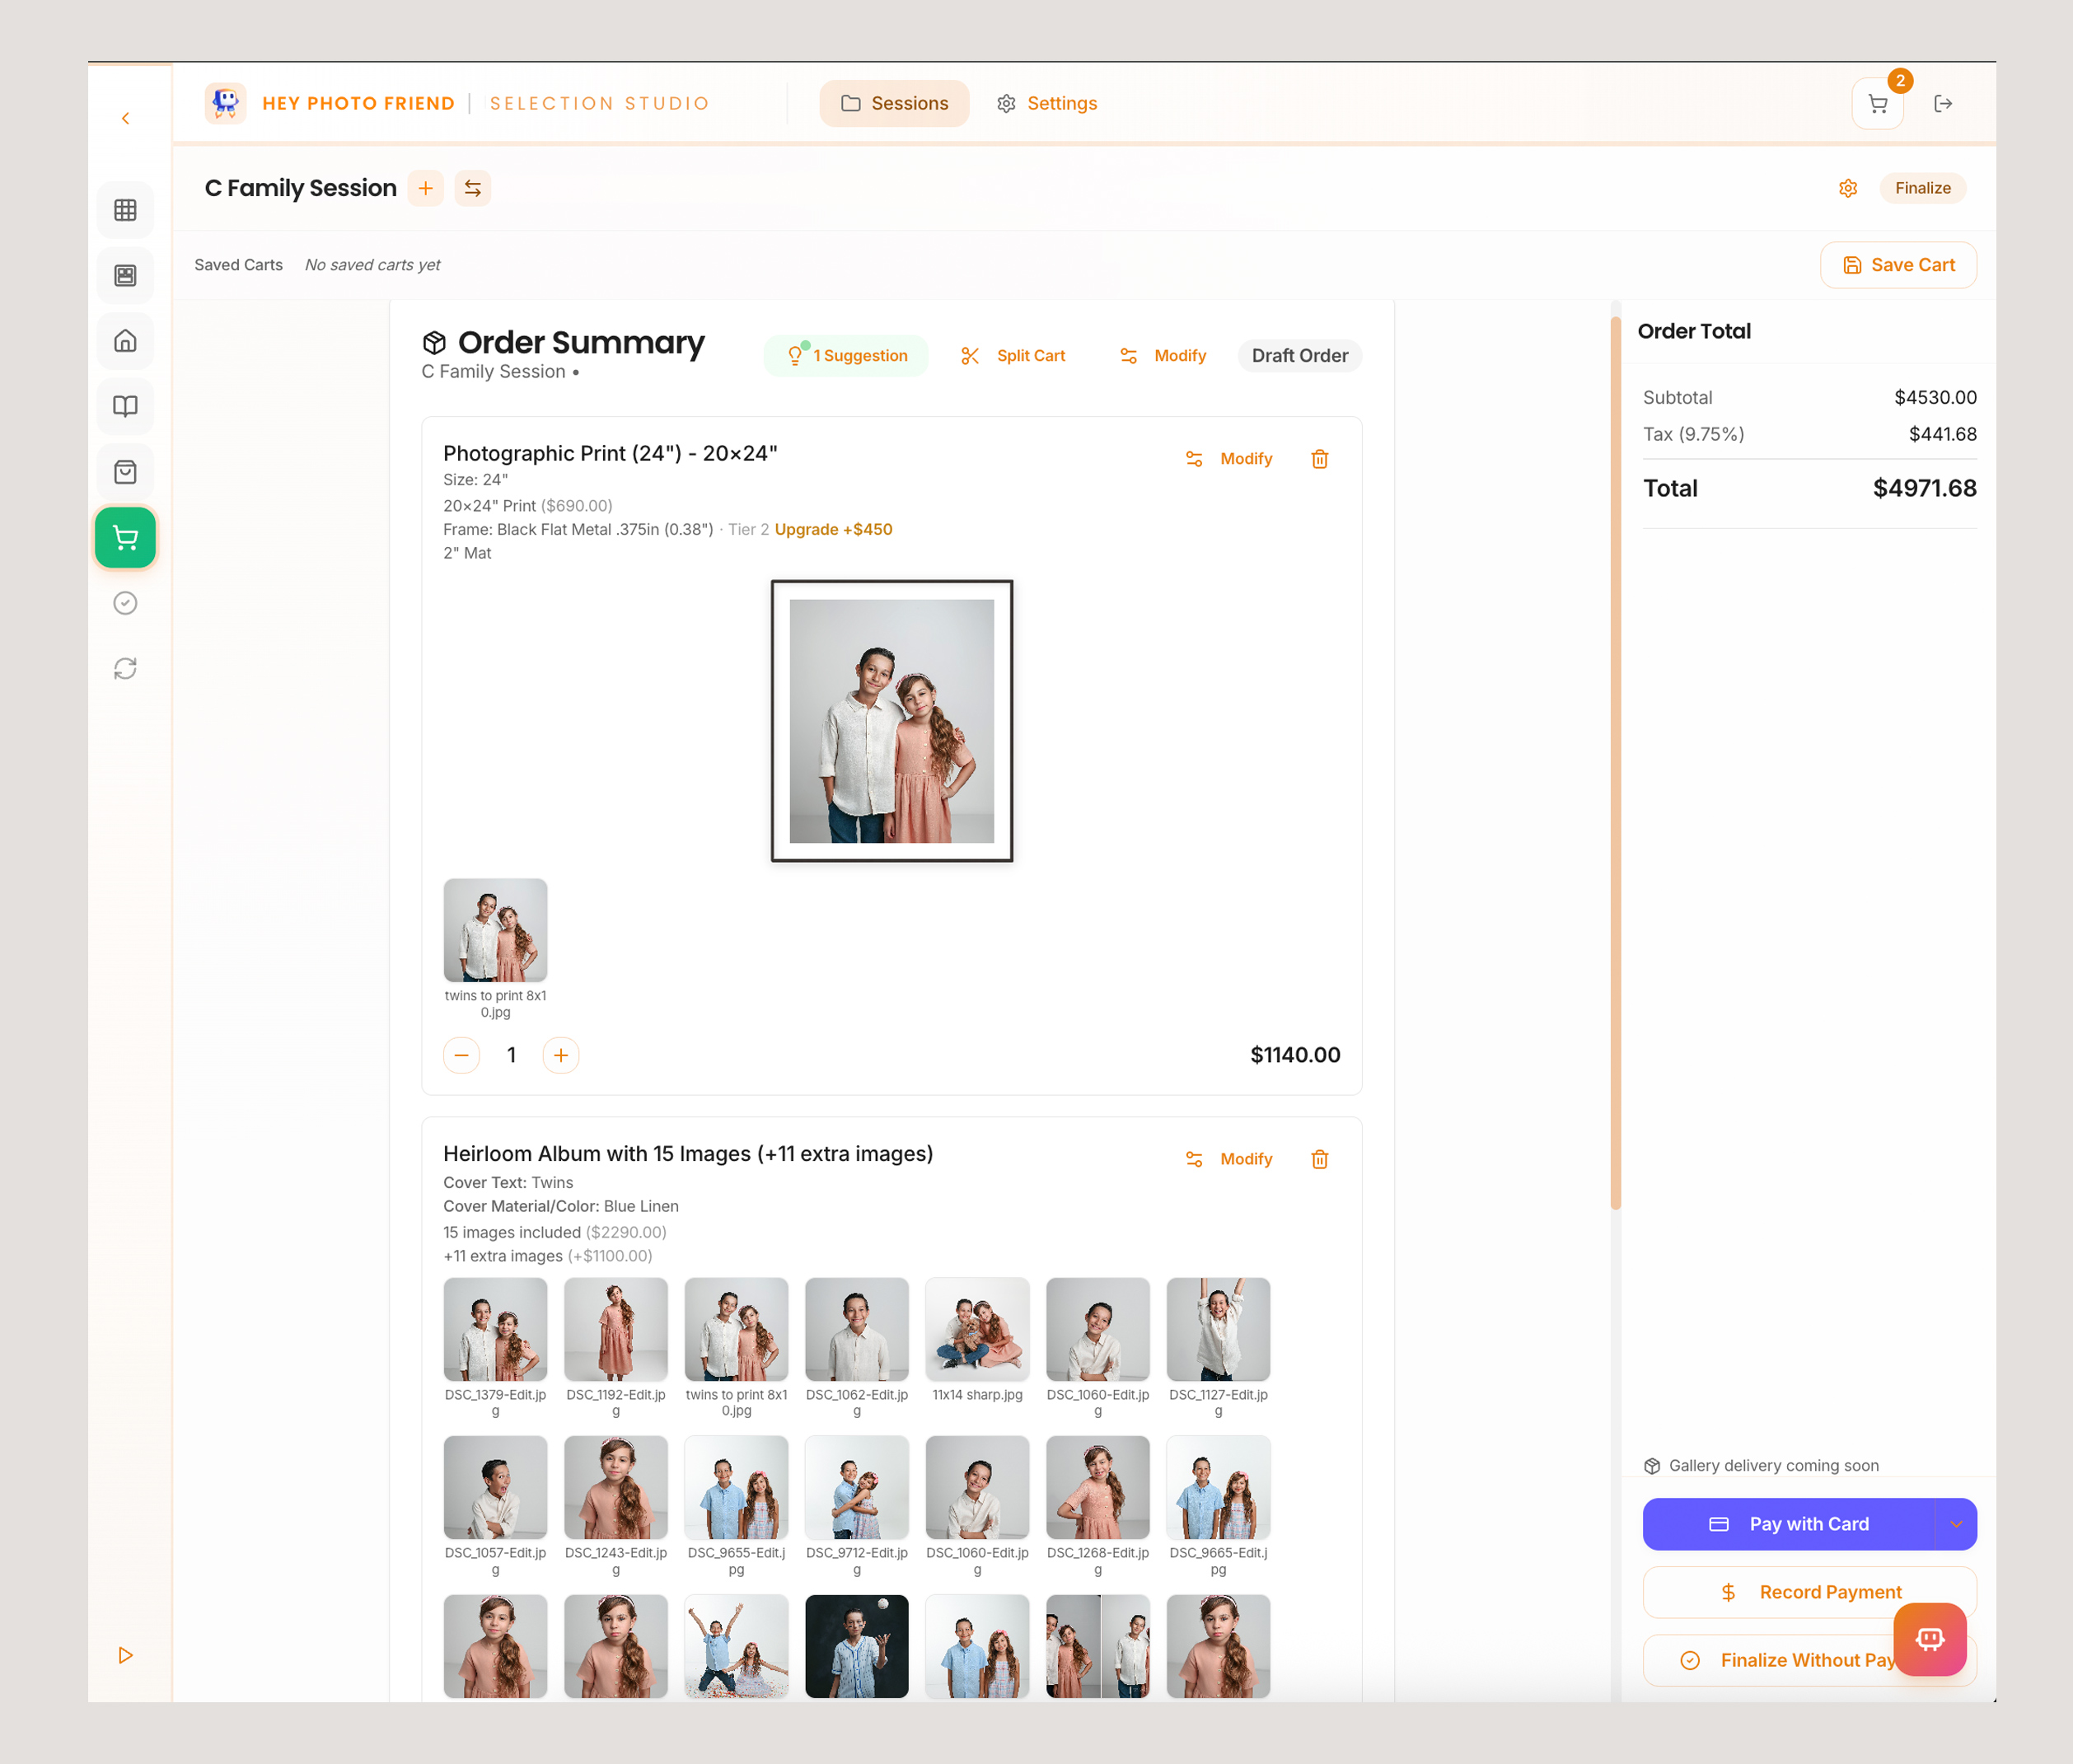This screenshot has width=2073, height=1764.
Task: Open the book album sidebar icon
Action: pyautogui.click(x=125, y=406)
